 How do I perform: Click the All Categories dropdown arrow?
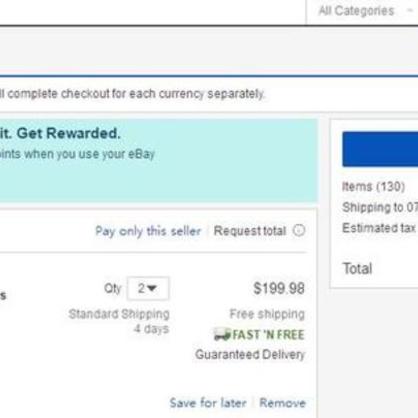pos(410,11)
